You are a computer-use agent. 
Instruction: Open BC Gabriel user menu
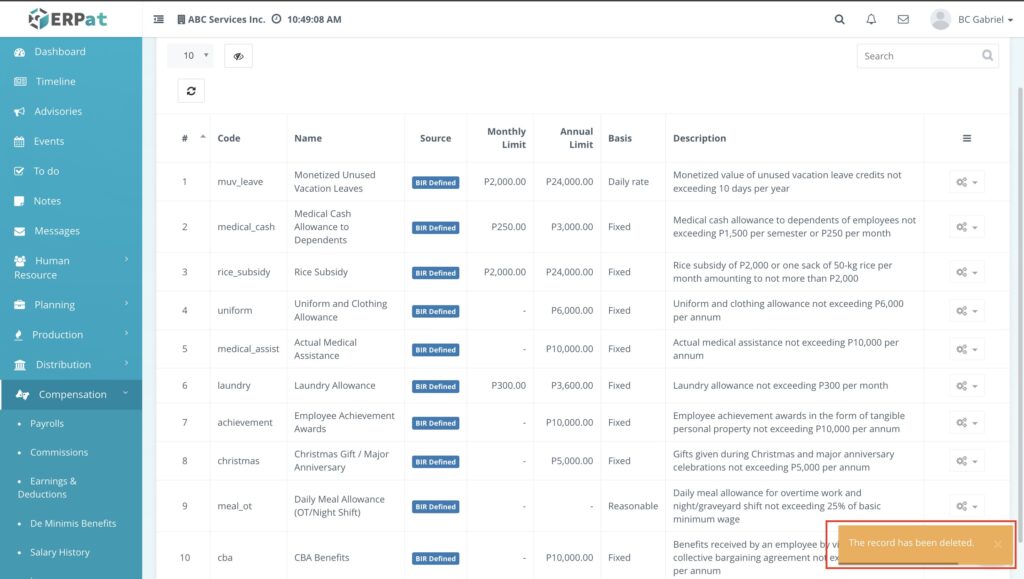click(x=971, y=19)
